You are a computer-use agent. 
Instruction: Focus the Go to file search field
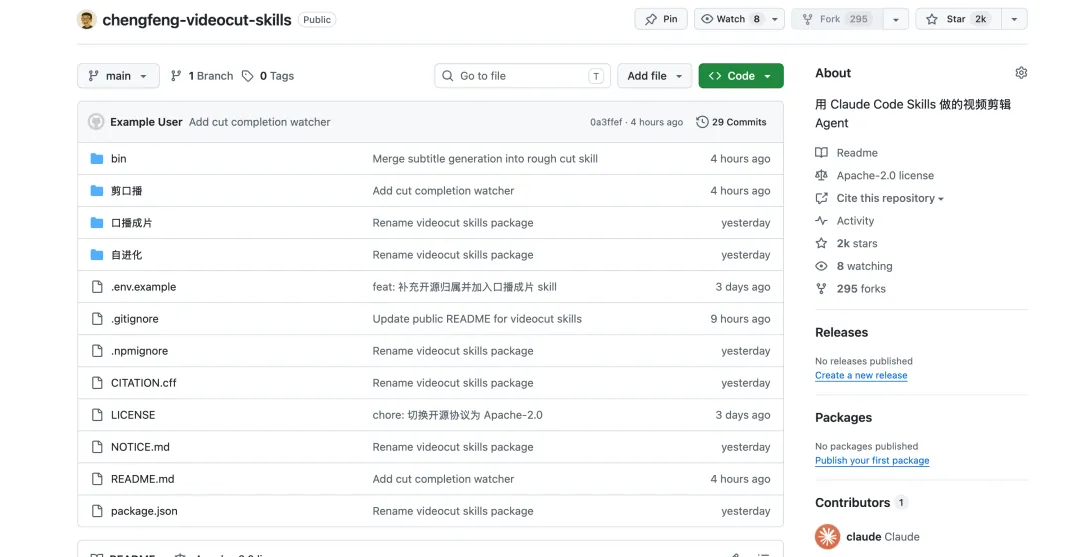(522, 76)
